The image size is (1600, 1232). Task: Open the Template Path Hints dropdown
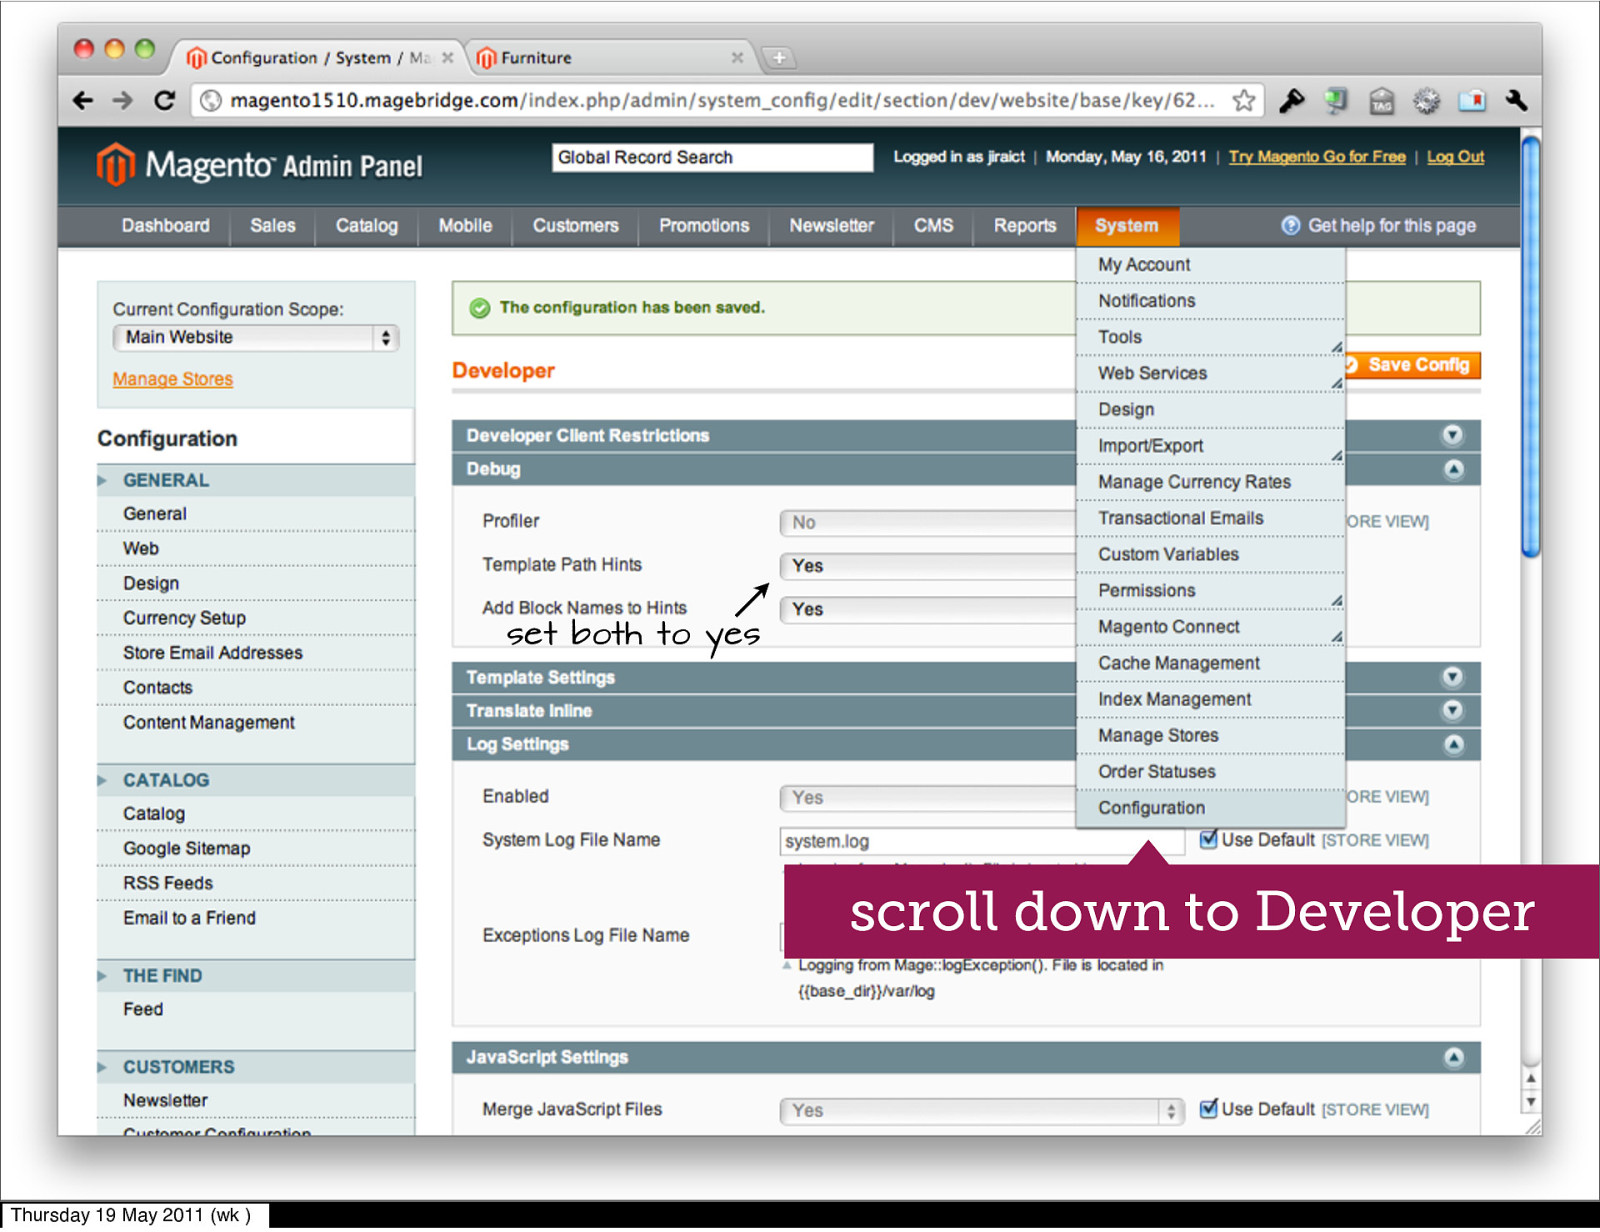coord(928,566)
